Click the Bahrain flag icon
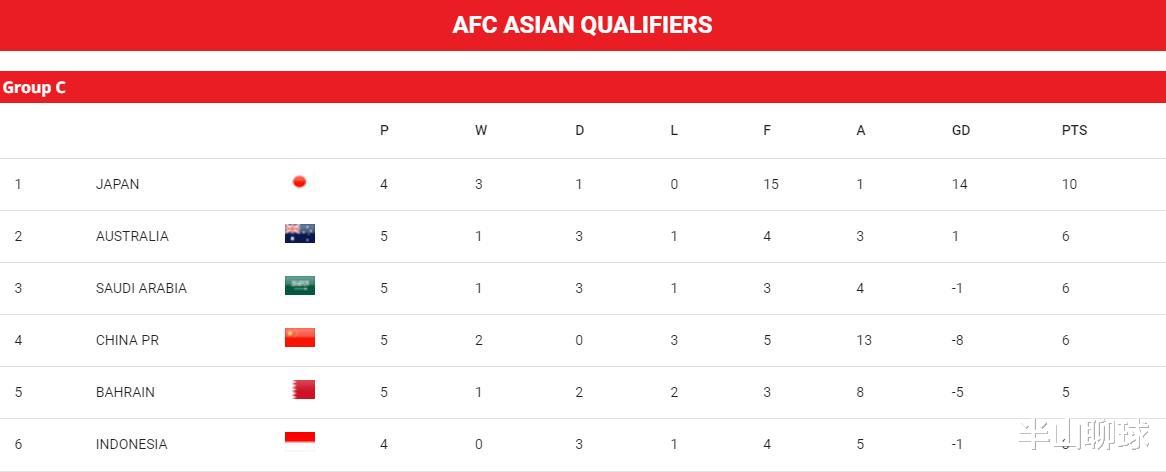 [x=303, y=389]
